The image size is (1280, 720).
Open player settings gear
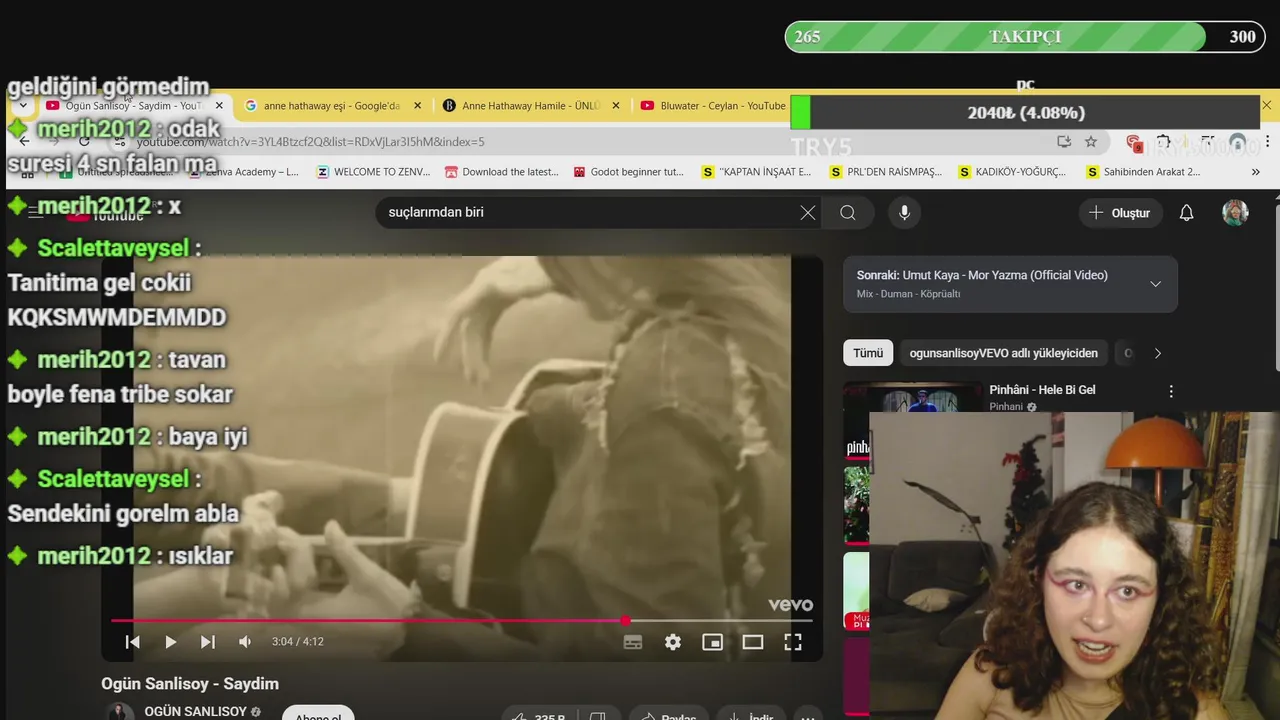coord(673,642)
